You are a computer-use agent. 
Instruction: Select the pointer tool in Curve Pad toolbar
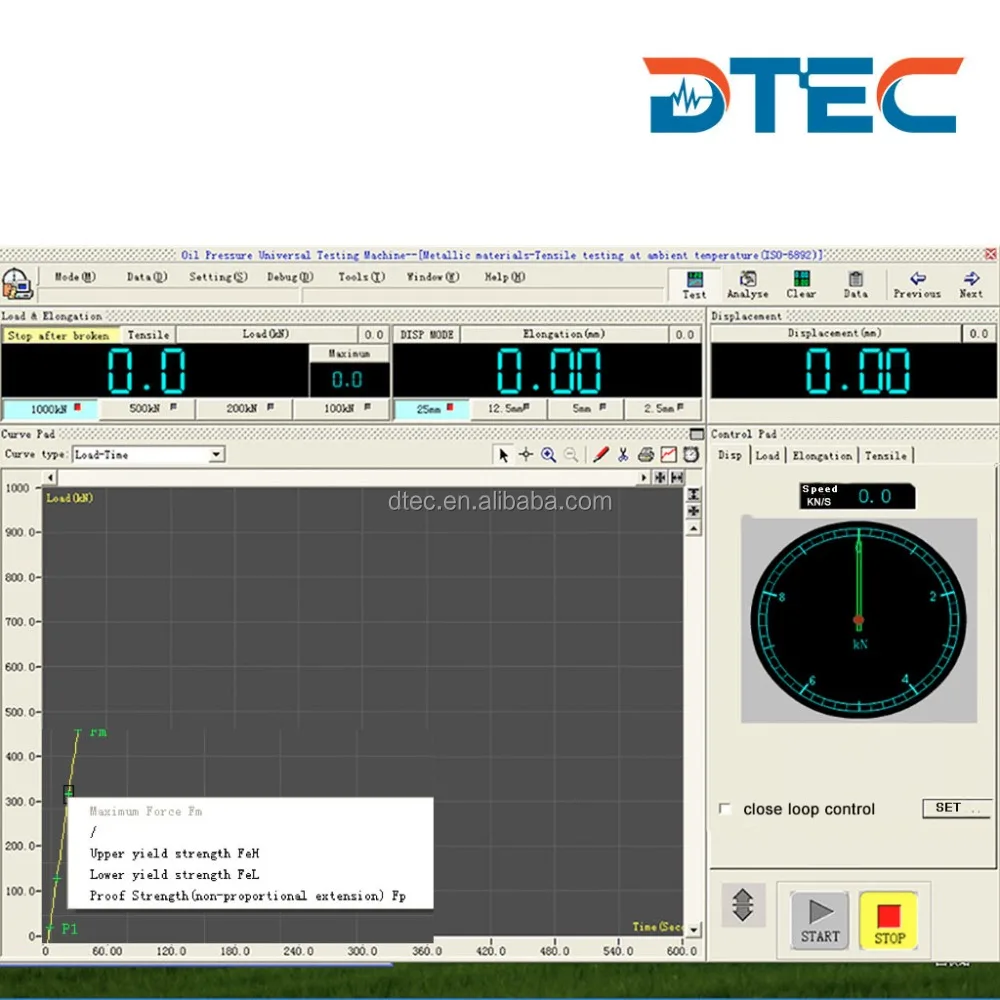(x=503, y=455)
